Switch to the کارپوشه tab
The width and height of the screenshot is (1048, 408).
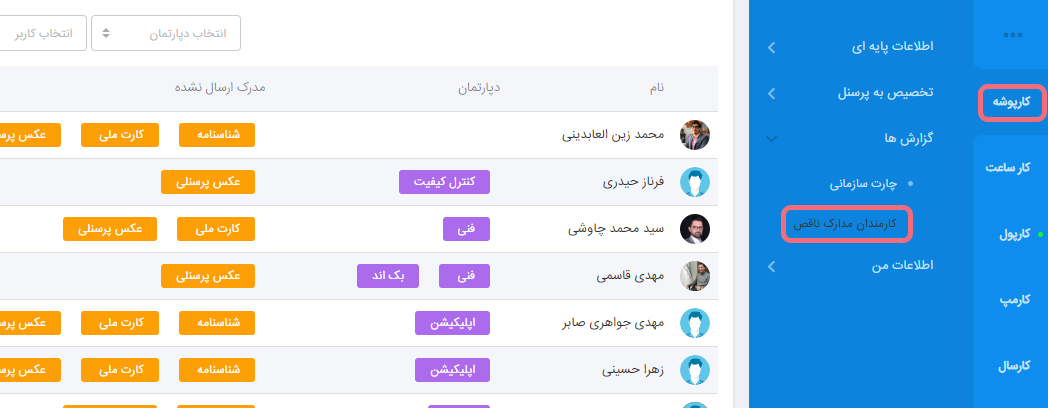click(x=1011, y=102)
